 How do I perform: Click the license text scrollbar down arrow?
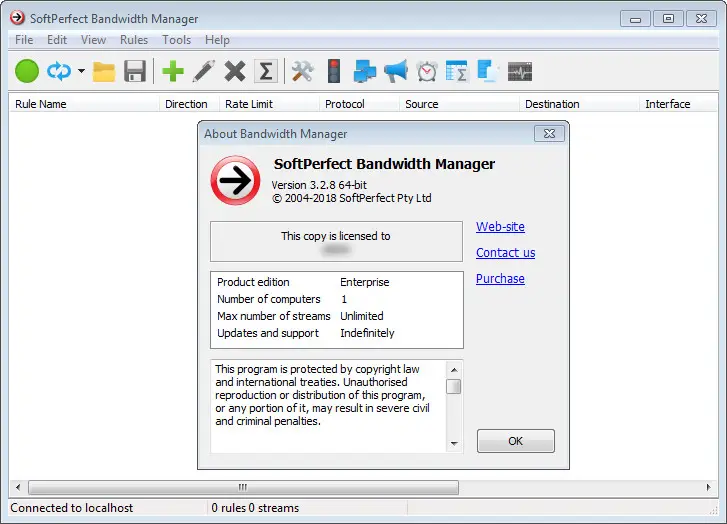pyautogui.click(x=454, y=444)
